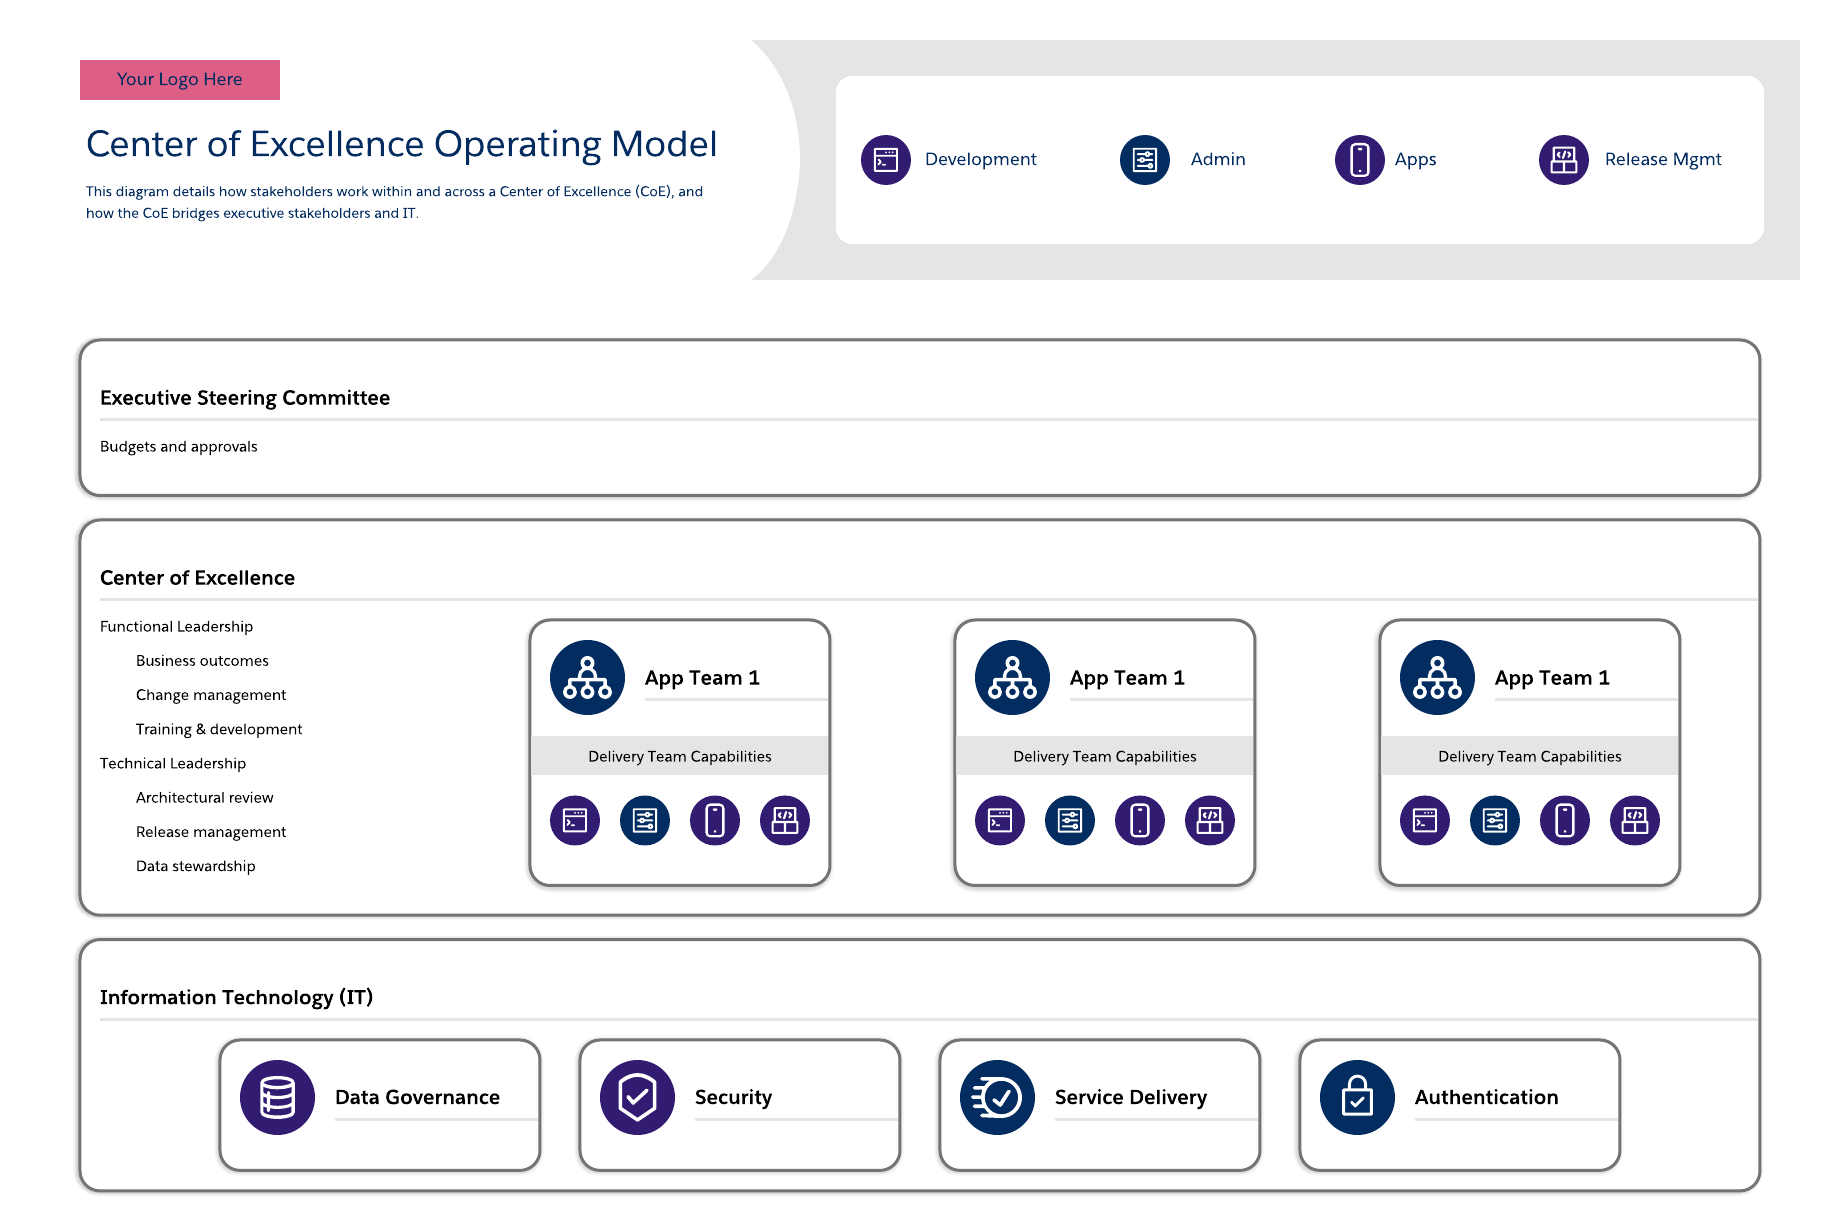Select the Release Mgmt legend icon

pyautogui.click(x=1563, y=160)
